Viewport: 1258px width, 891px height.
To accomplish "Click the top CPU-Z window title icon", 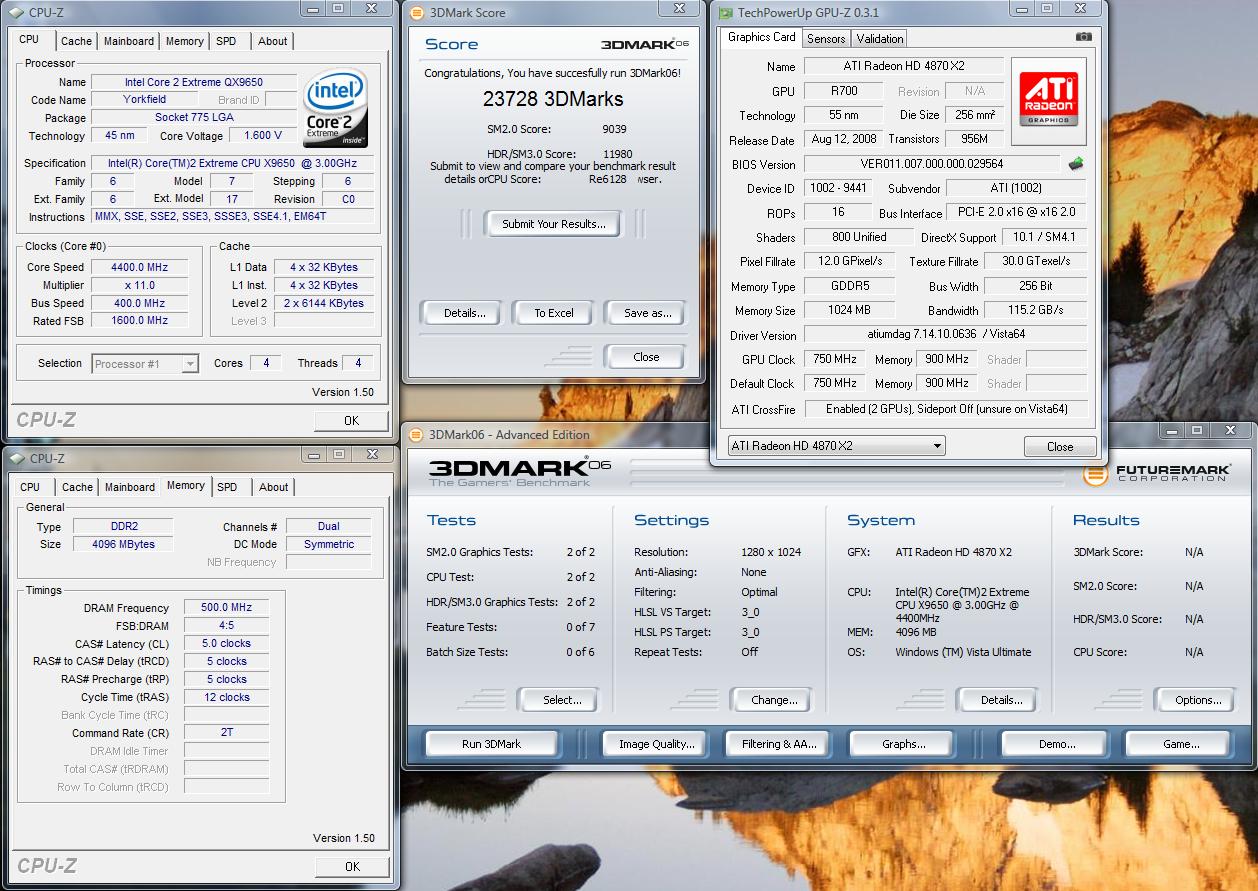I will (x=17, y=12).
